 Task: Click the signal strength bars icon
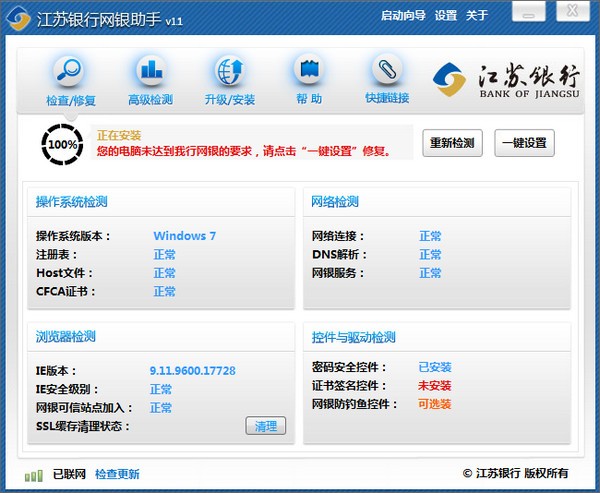pyautogui.click(x=34, y=476)
